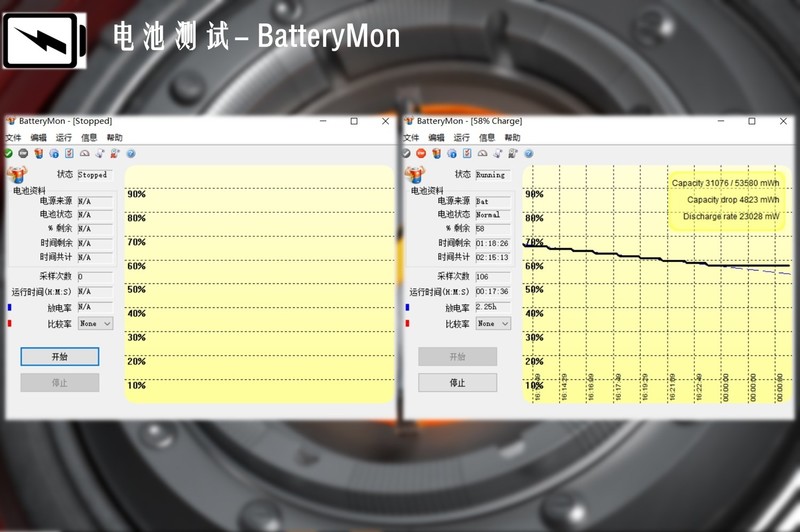Click dark configuration icon in 58% Charge window
Viewport: 800px width, 532px height.
pos(513,153)
